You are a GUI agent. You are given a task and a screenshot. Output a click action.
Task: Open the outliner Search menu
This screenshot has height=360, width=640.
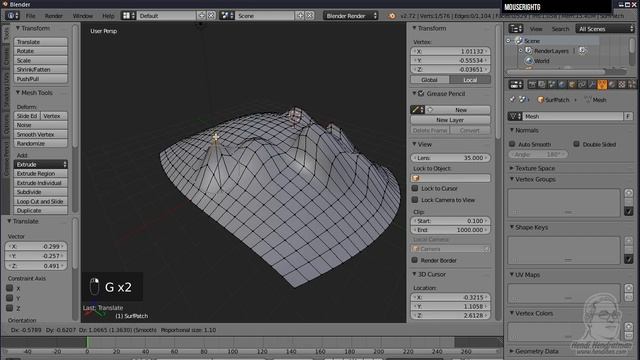(560, 29)
